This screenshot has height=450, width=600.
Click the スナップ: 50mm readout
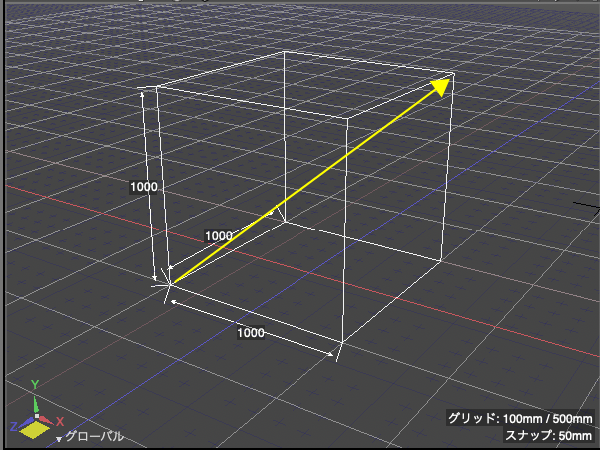(x=548, y=435)
